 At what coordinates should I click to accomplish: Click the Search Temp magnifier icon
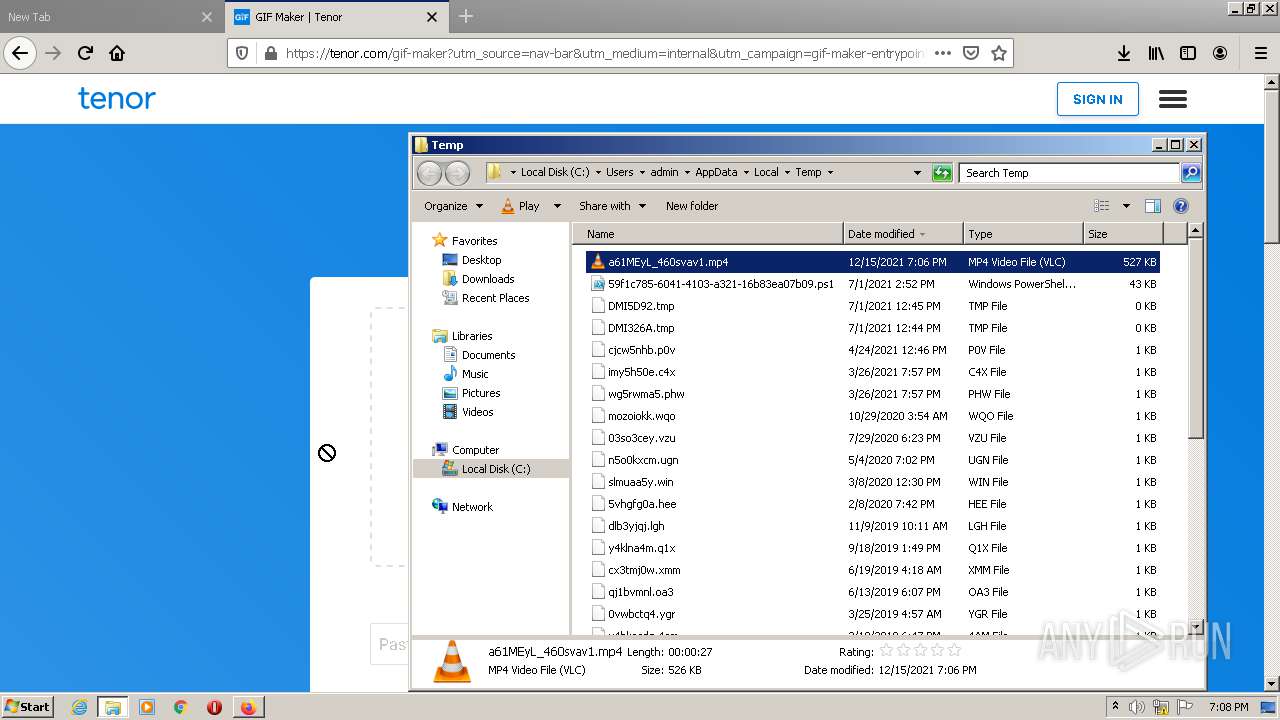click(x=1190, y=173)
